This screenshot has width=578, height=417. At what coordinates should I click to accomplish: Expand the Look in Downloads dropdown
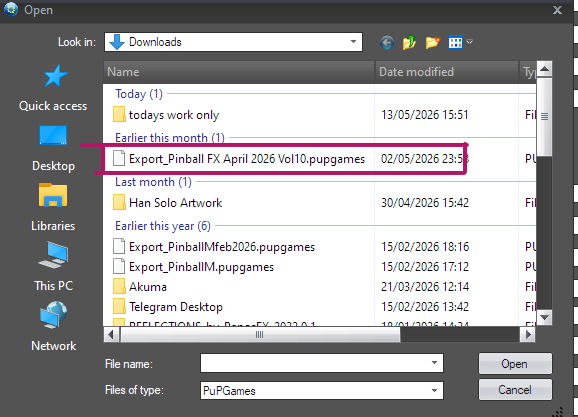click(353, 42)
